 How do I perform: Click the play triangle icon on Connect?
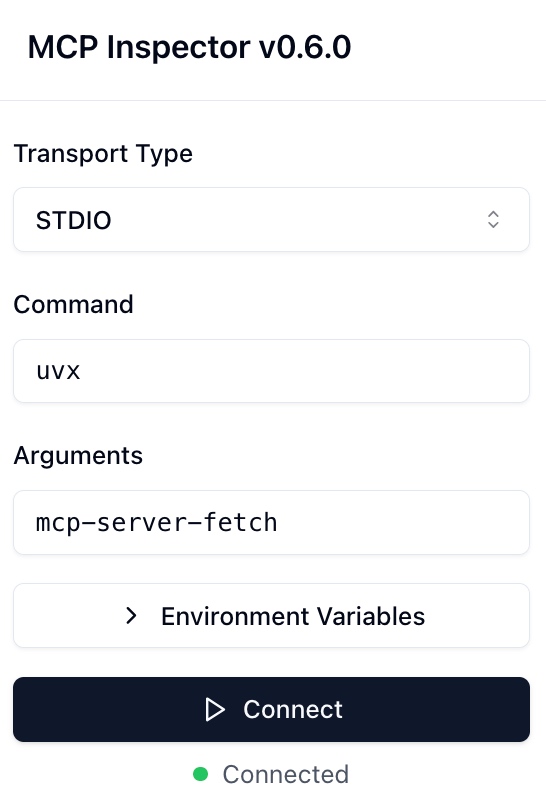pos(215,710)
